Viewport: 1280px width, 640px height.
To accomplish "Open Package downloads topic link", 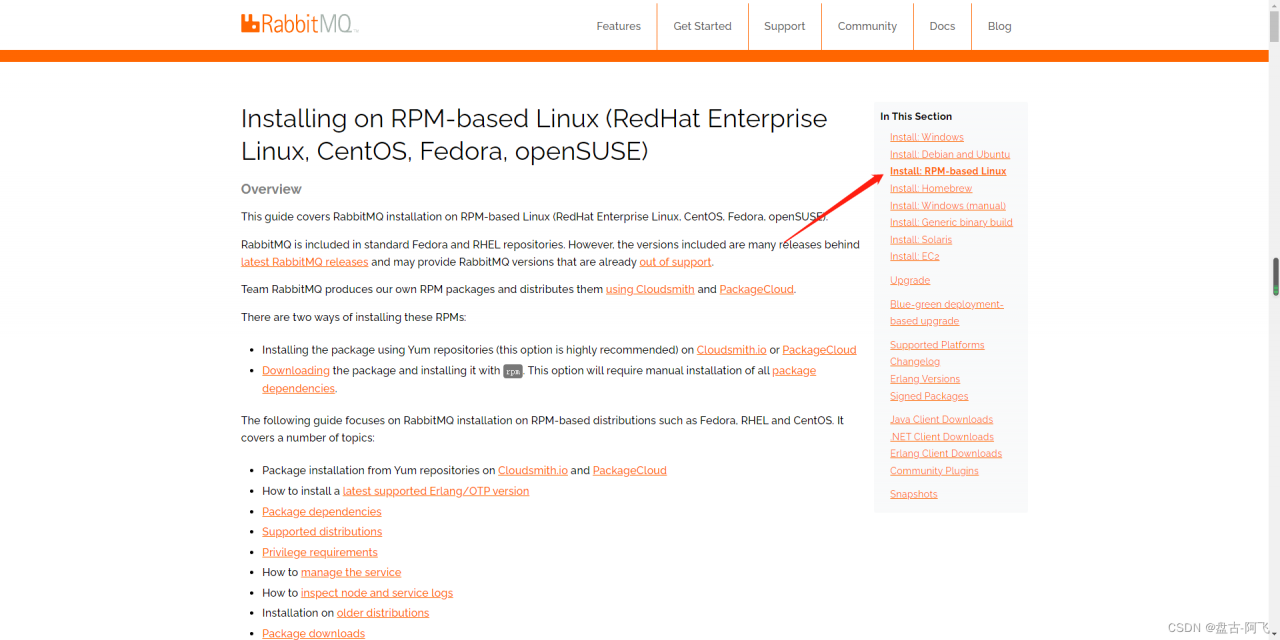I will click(314, 634).
